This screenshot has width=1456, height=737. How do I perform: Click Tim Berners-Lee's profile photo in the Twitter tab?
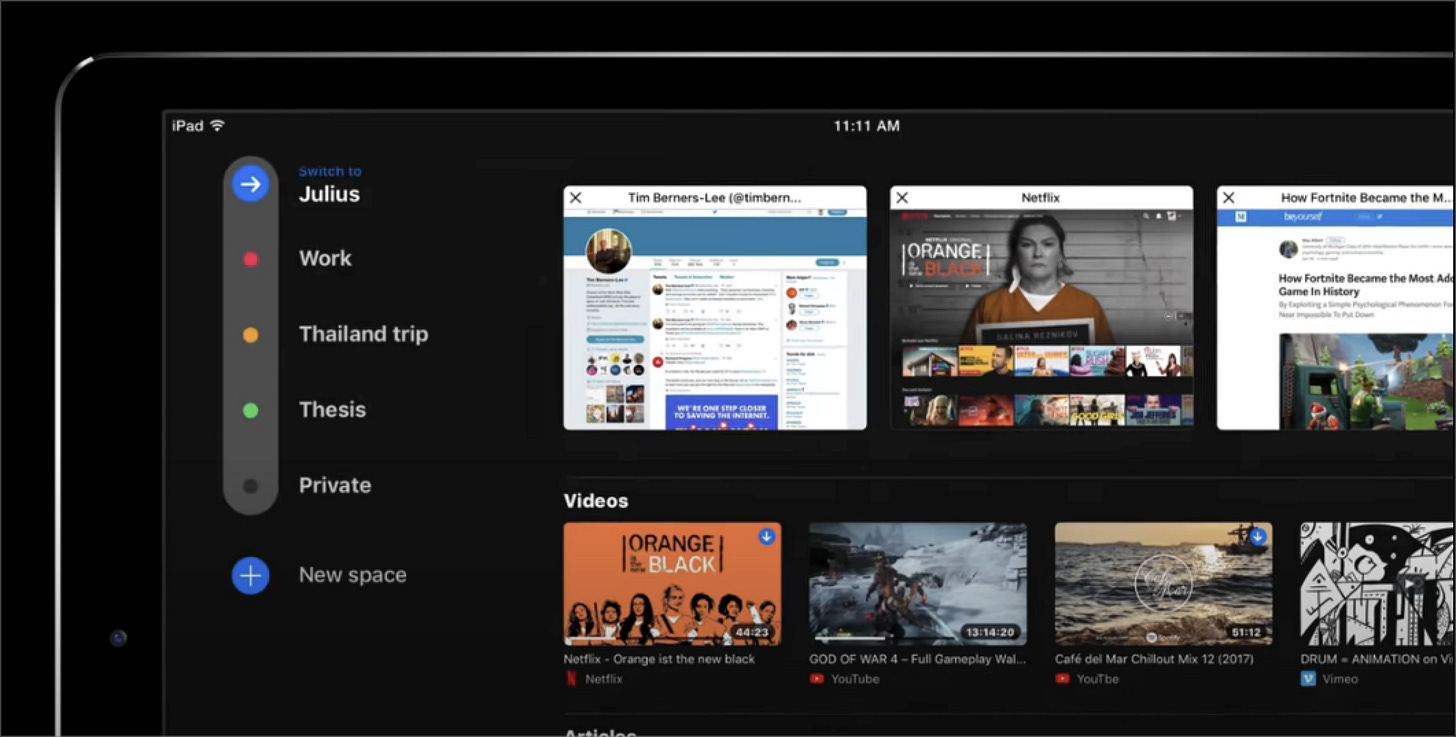608,251
